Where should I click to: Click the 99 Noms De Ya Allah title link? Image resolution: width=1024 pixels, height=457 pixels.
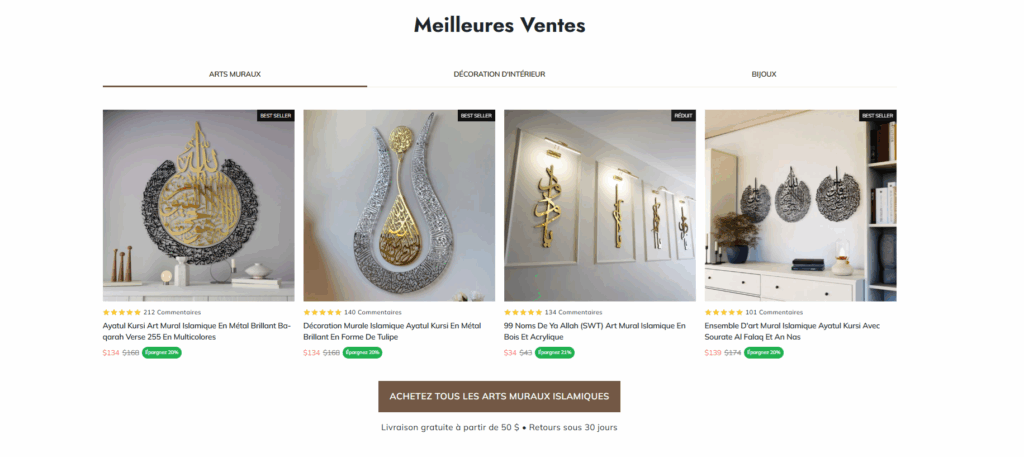pyautogui.click(x=595, y=331)
